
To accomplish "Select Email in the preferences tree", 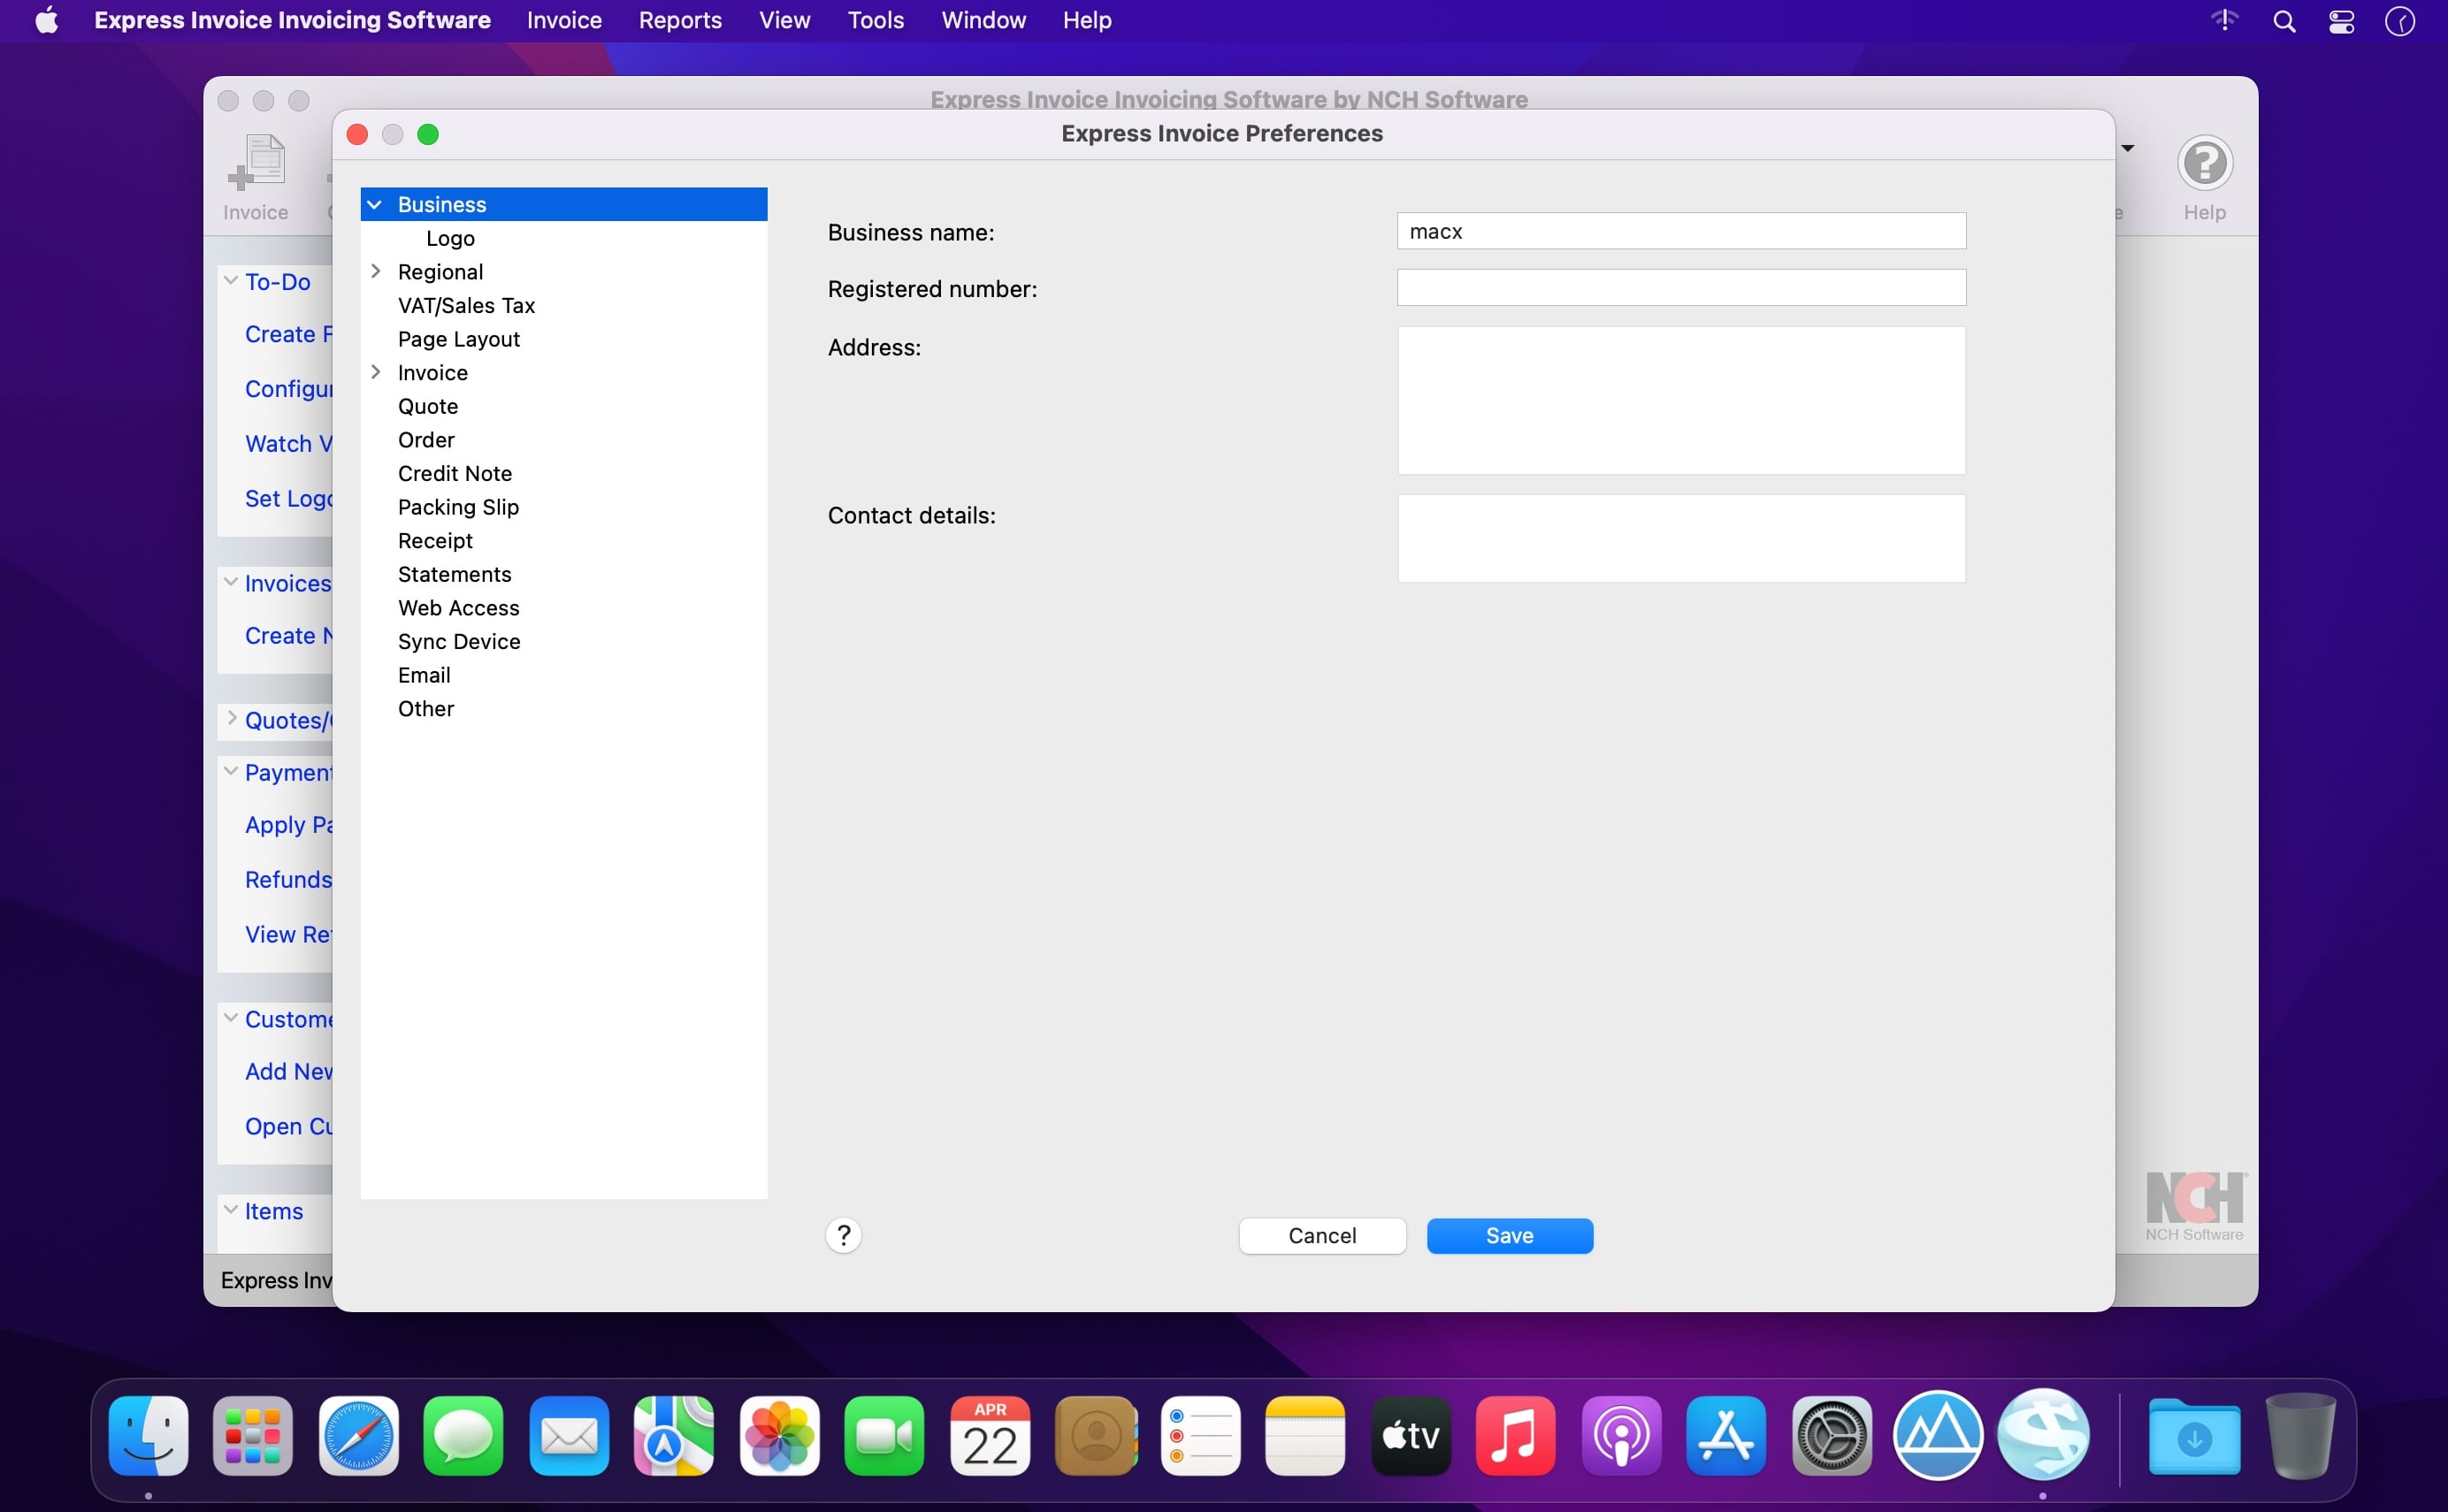I will [424, 675].
